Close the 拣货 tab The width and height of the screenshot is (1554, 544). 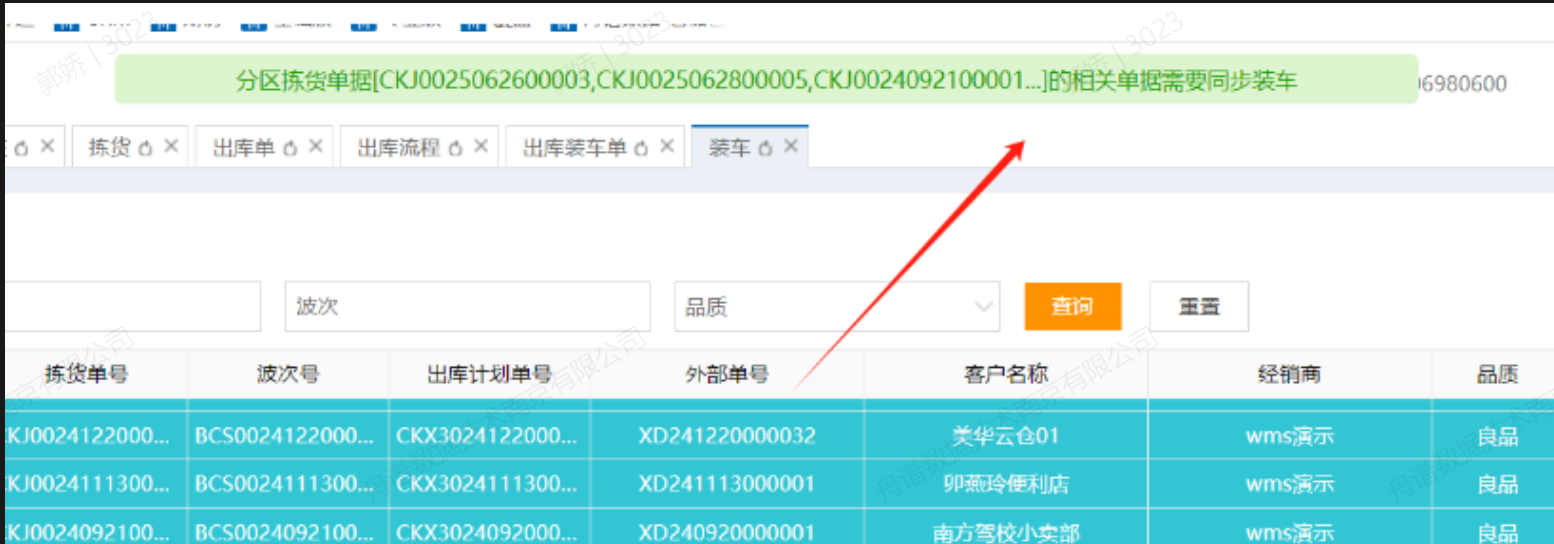coord(171,147)
